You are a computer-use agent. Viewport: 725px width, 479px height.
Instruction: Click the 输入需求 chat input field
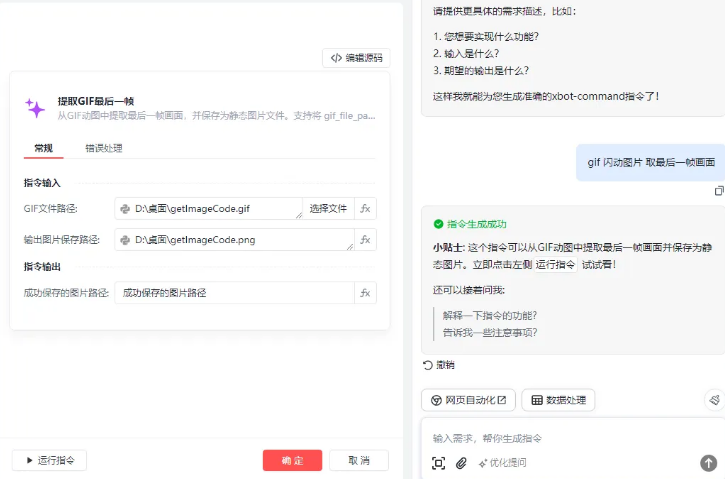pyautogui.click(x=569, y=438)
